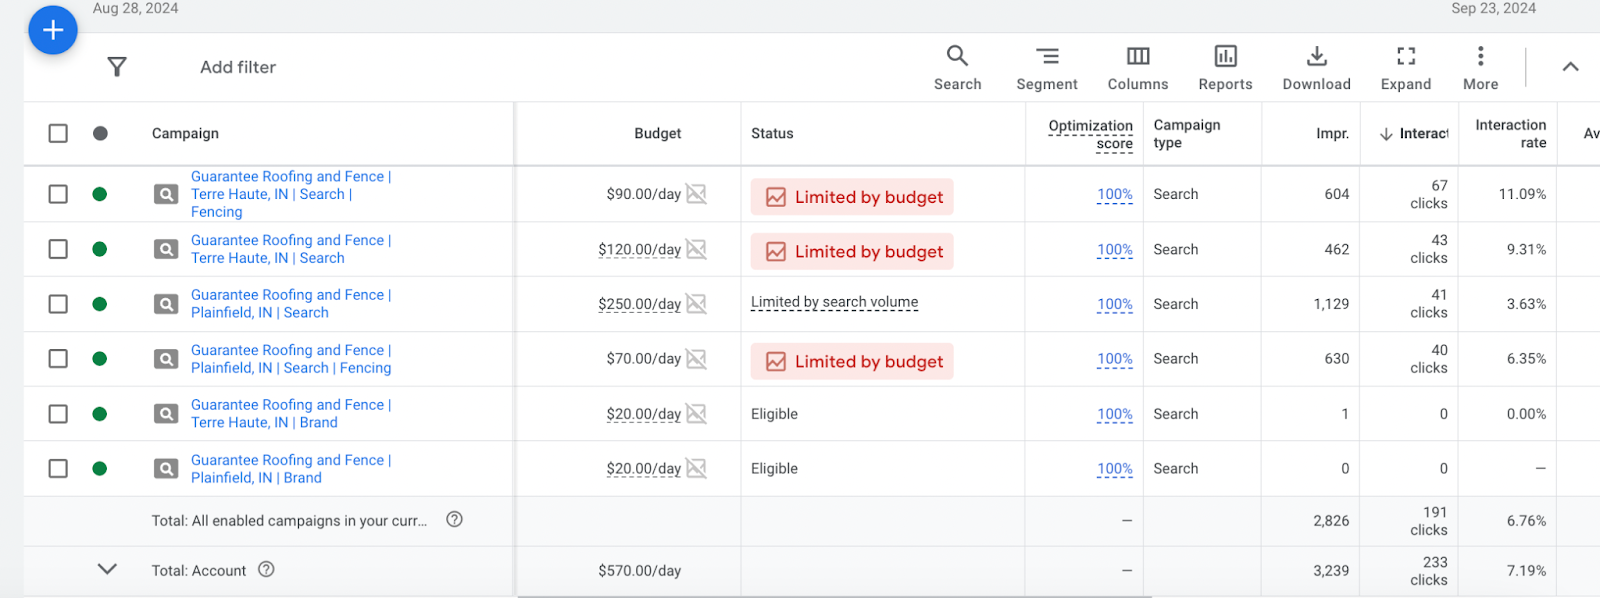Sort by Interaction rate column header
The image size is (1600, 598).
point(1510,134)
